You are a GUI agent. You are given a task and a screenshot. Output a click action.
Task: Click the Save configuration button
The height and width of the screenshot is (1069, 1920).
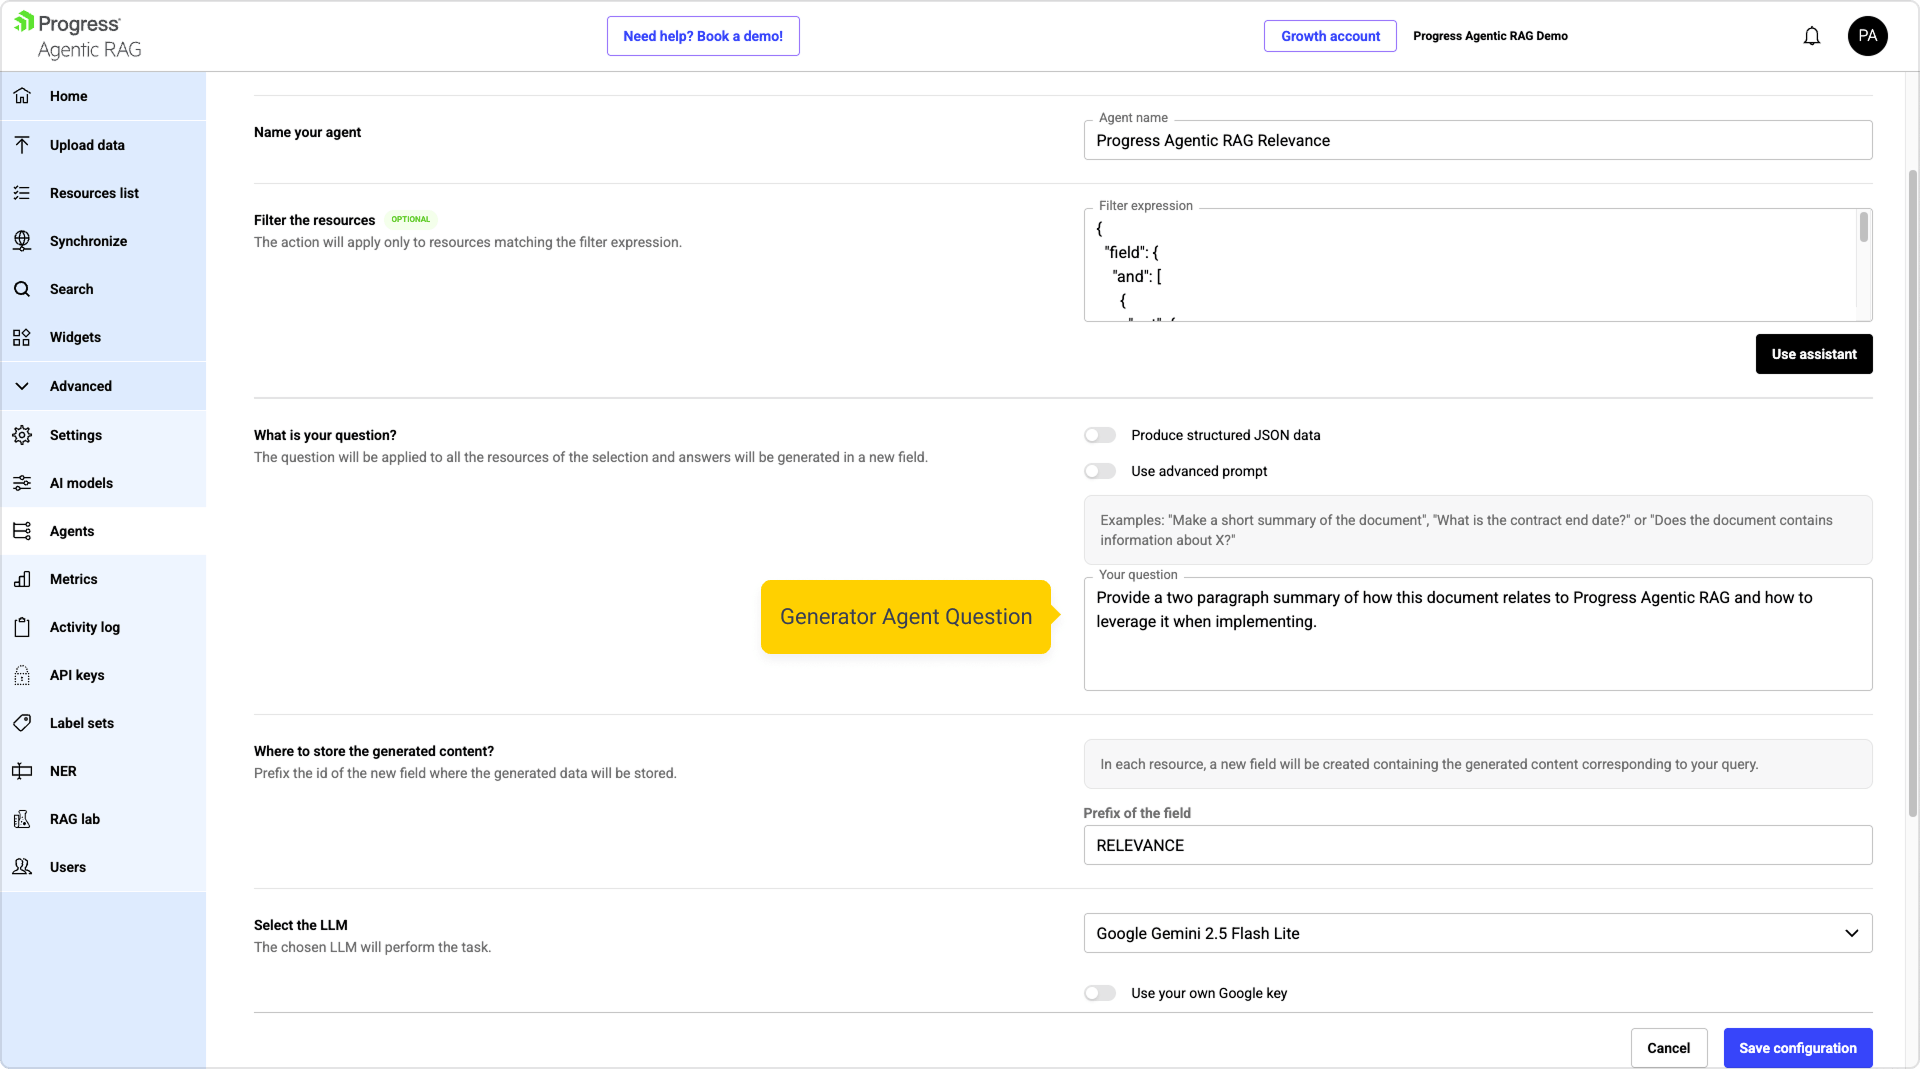tap(1797, 1048)
